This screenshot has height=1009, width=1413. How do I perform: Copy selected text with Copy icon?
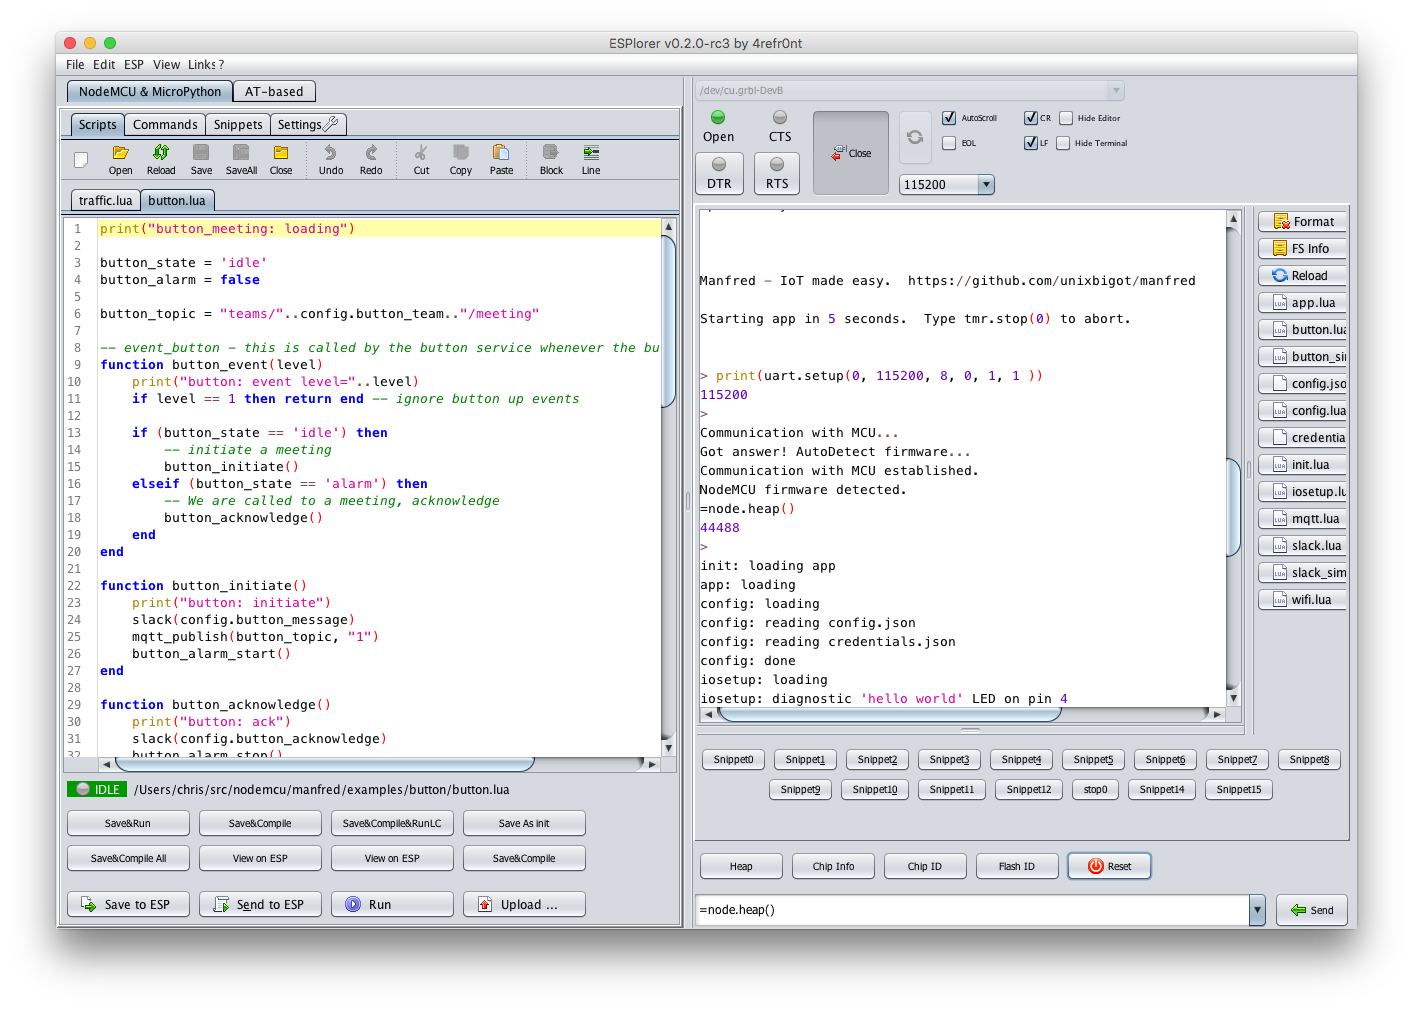[x=461, y=159]
